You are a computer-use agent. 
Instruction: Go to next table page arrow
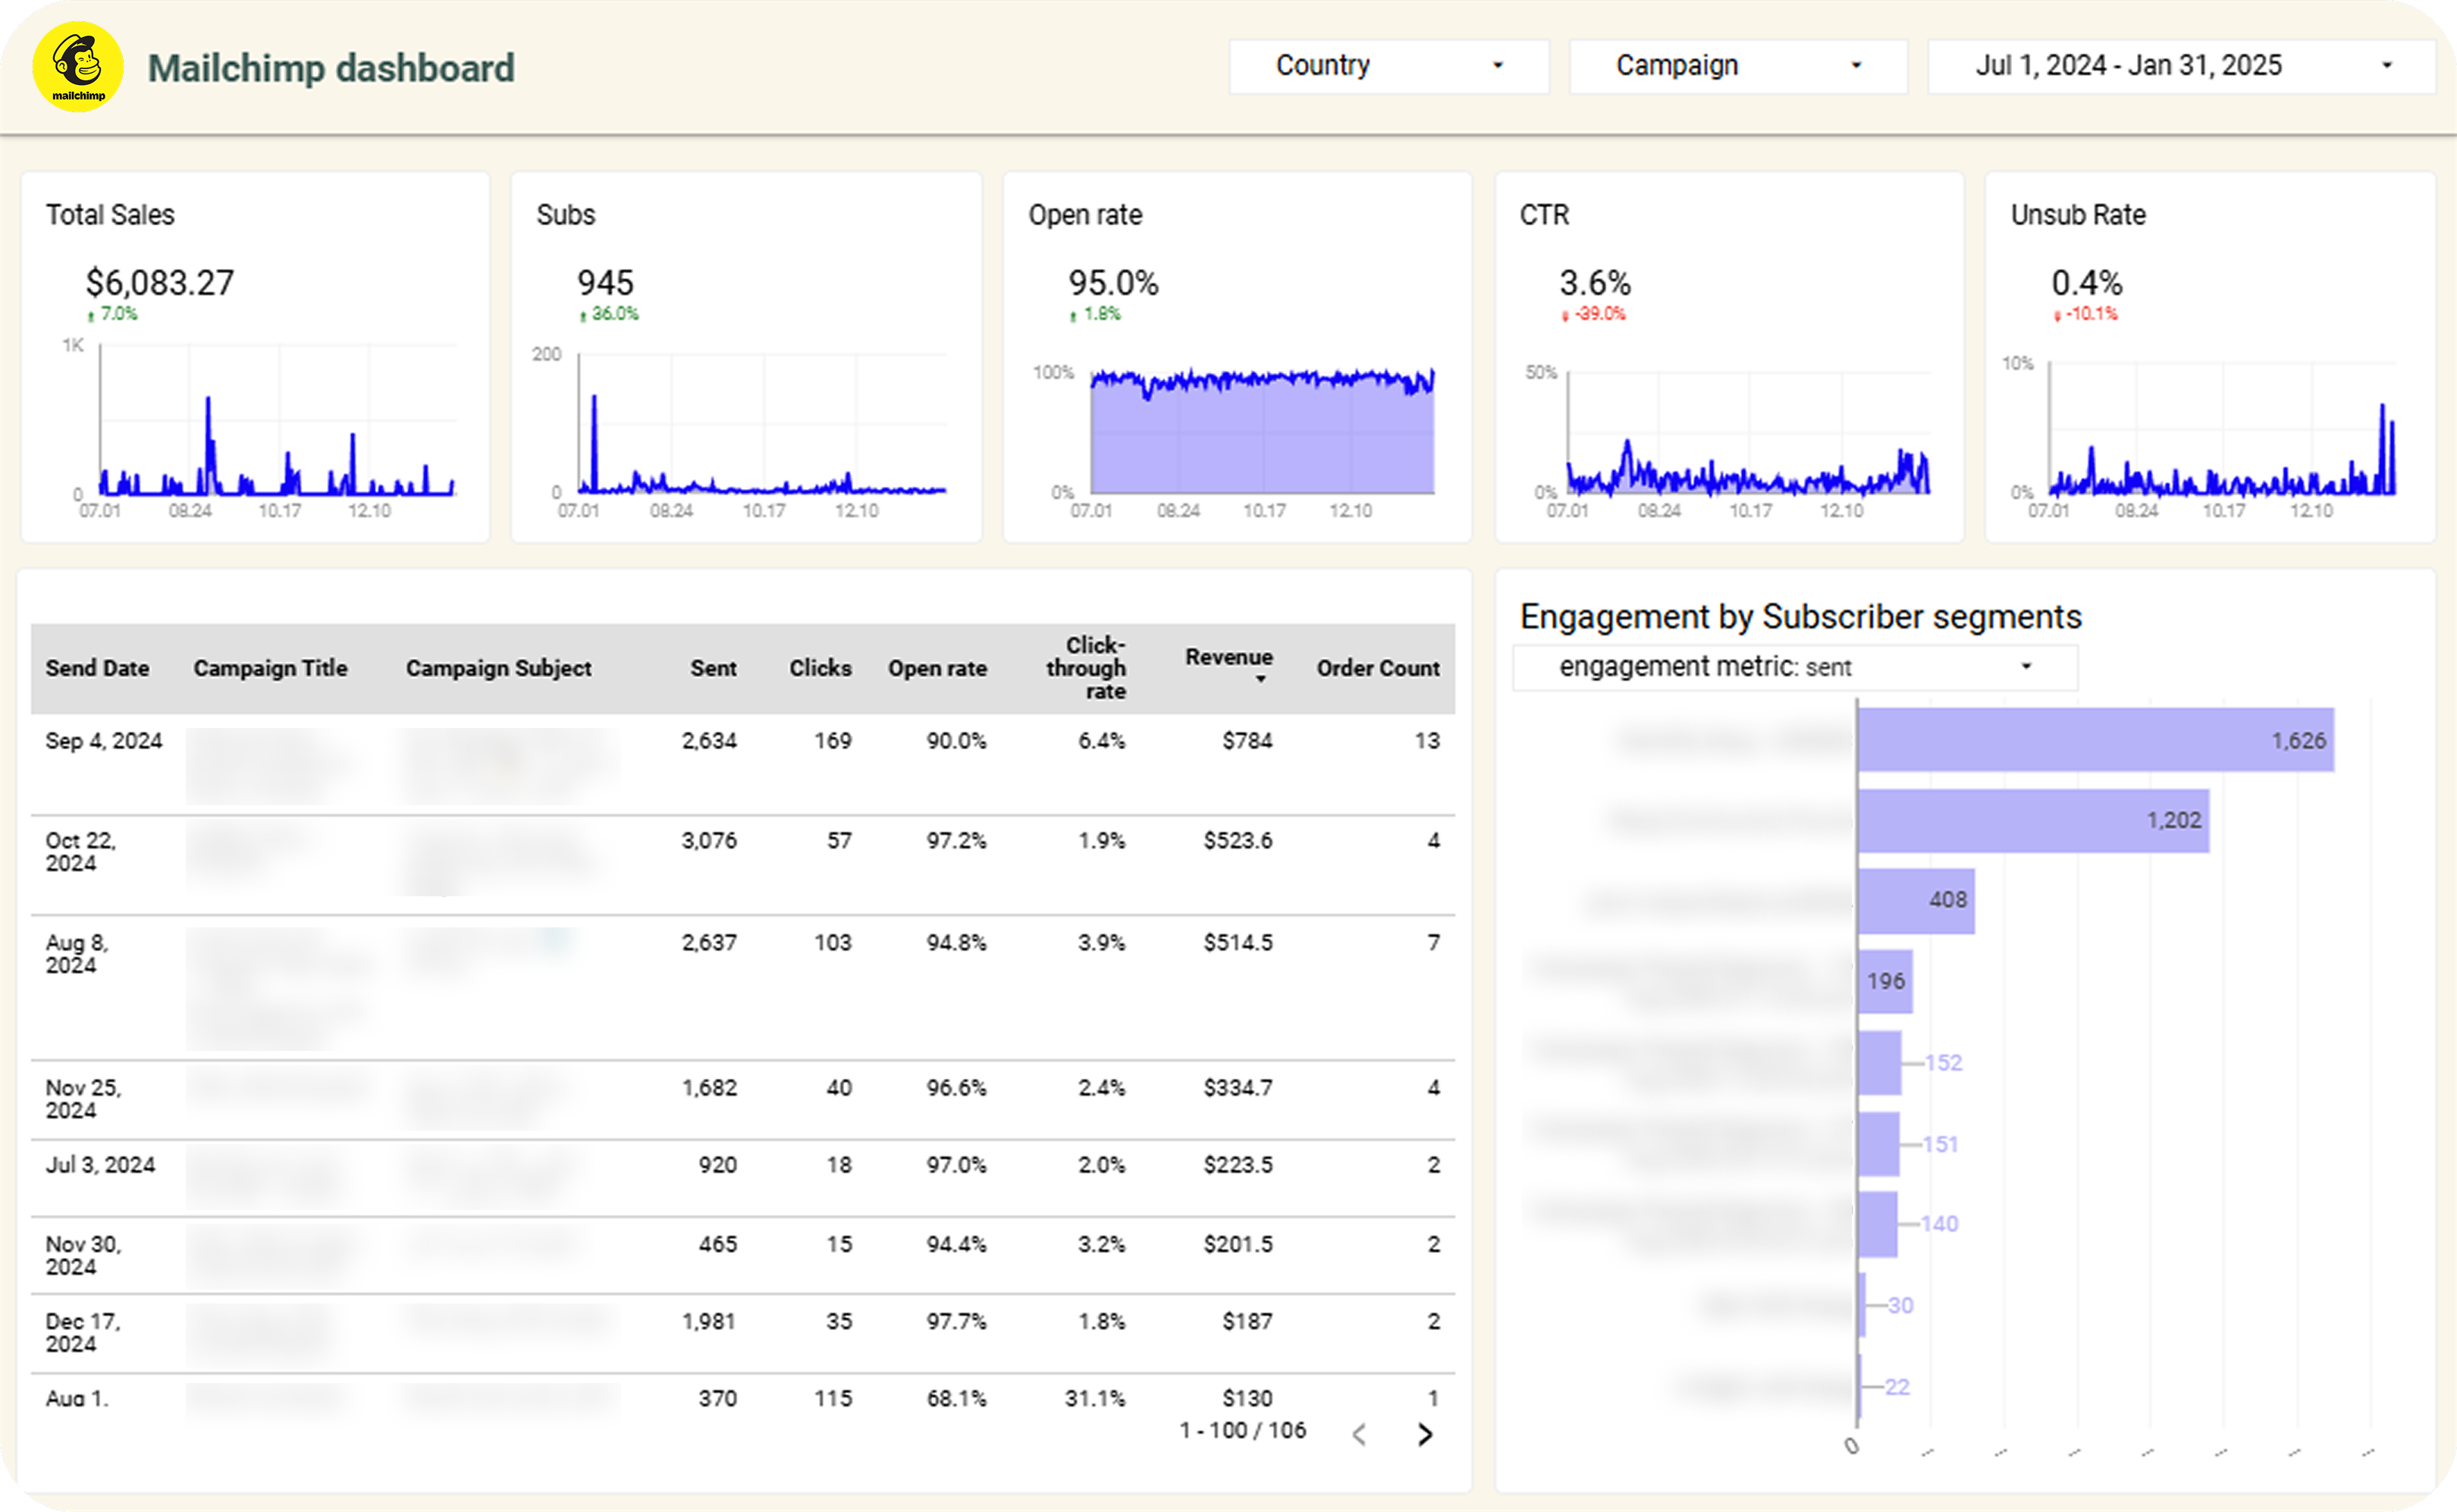1425,1435
